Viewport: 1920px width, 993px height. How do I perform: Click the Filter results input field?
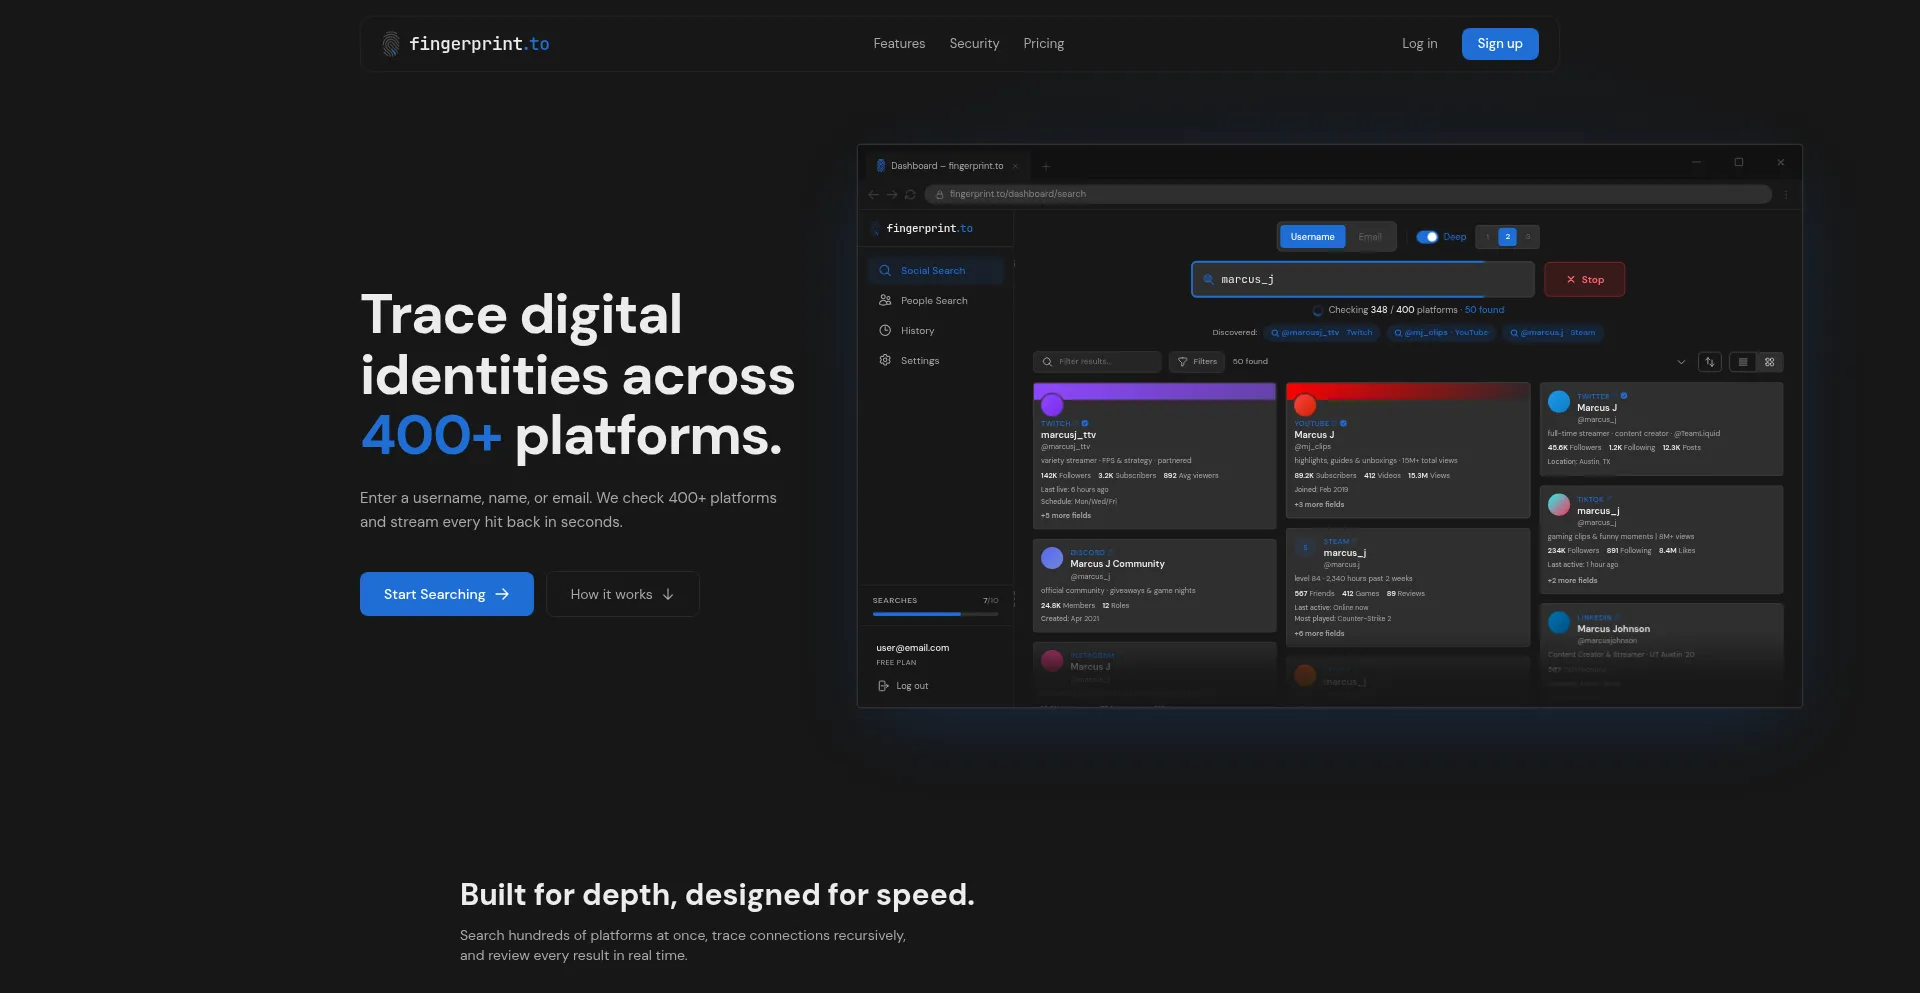(1097, 362)
